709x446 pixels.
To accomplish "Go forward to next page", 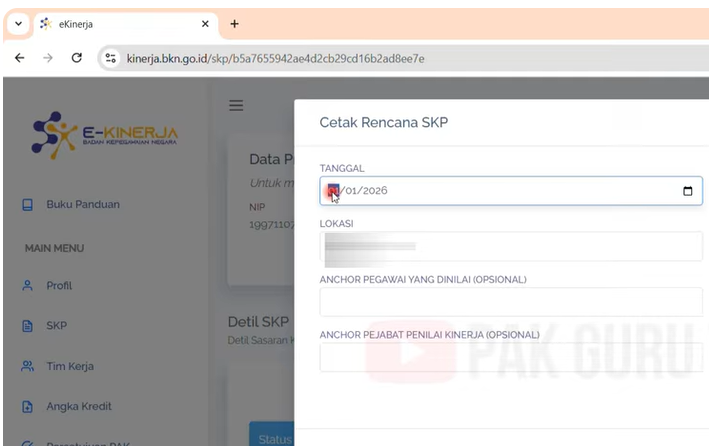I will coord(48,58).
